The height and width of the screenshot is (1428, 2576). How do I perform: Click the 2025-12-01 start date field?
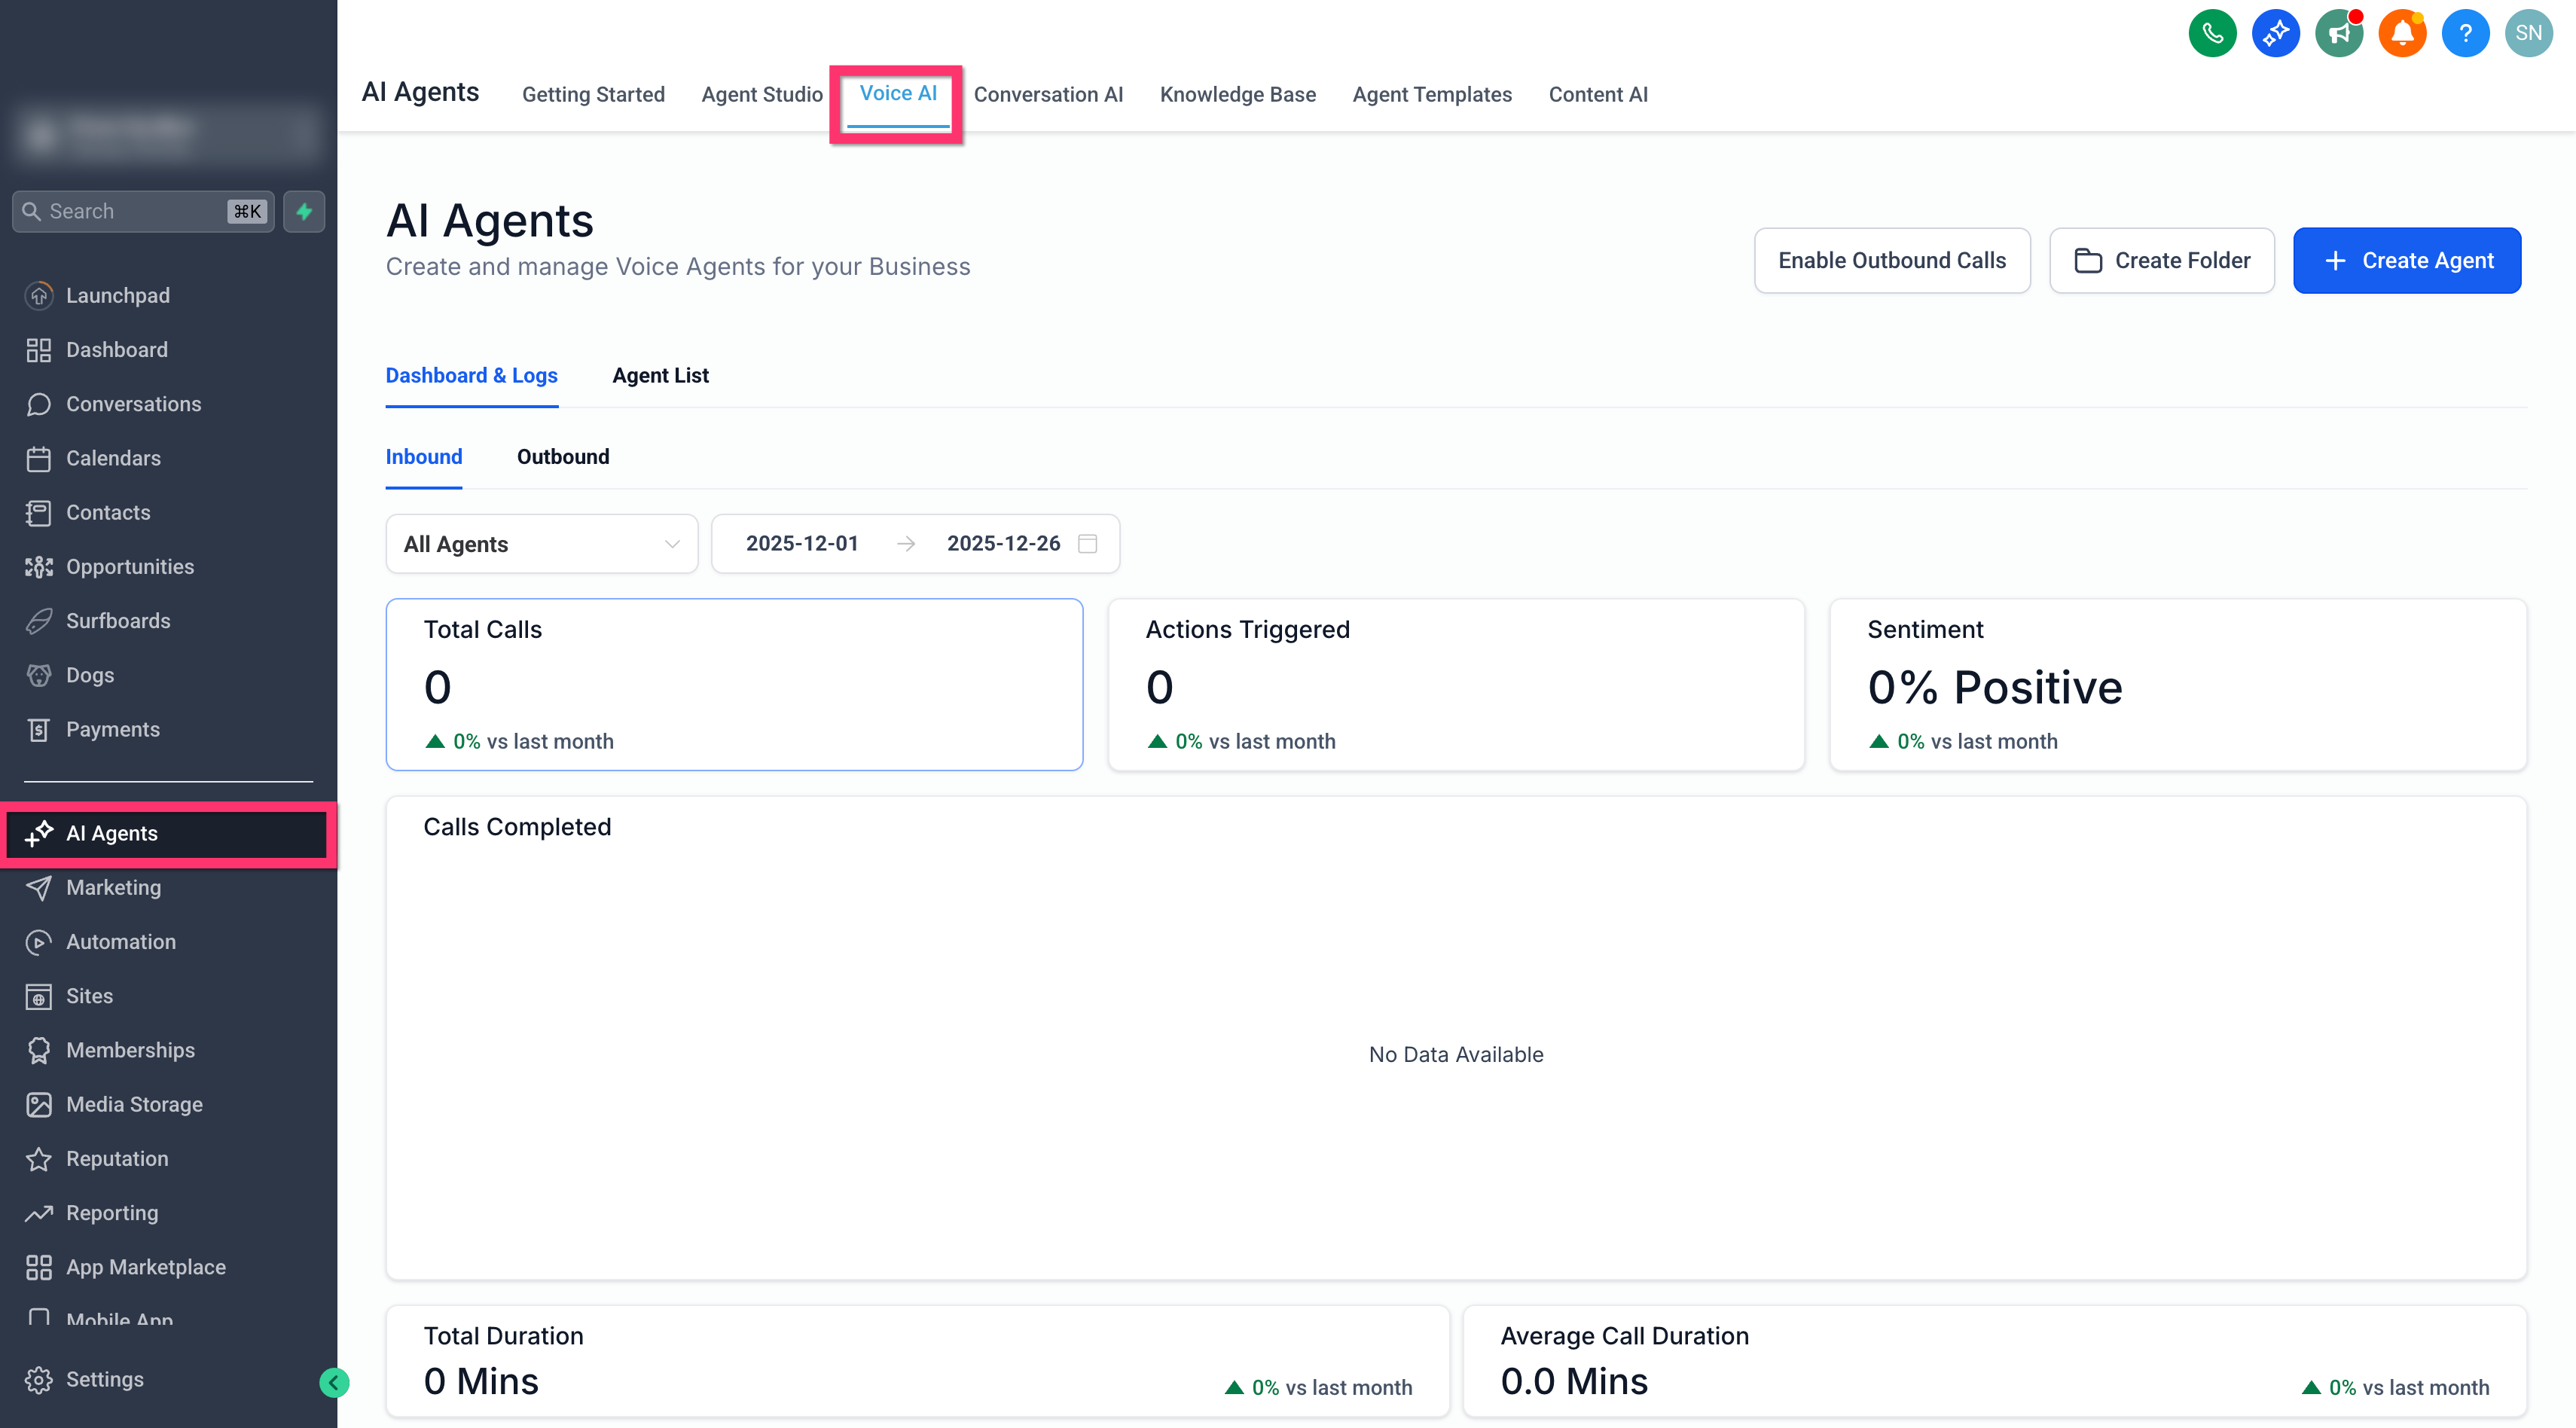(802, 543)
